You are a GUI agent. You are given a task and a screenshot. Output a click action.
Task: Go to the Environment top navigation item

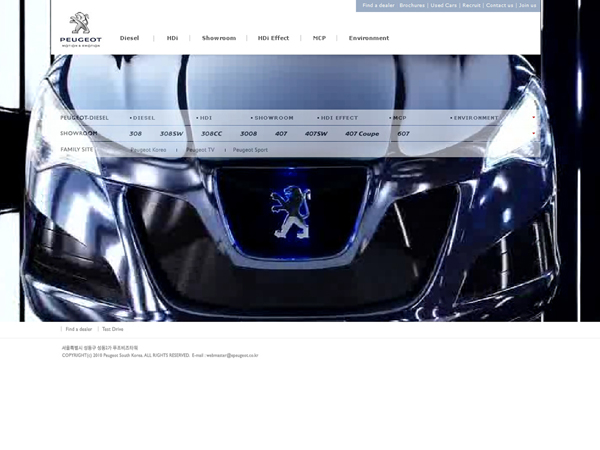pyautogui.click(x=369, y=38)
